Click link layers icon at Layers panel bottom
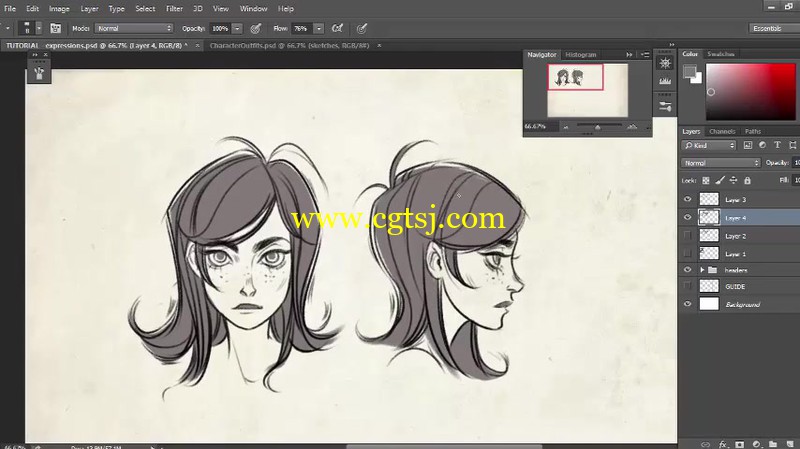 click(706, 444)
